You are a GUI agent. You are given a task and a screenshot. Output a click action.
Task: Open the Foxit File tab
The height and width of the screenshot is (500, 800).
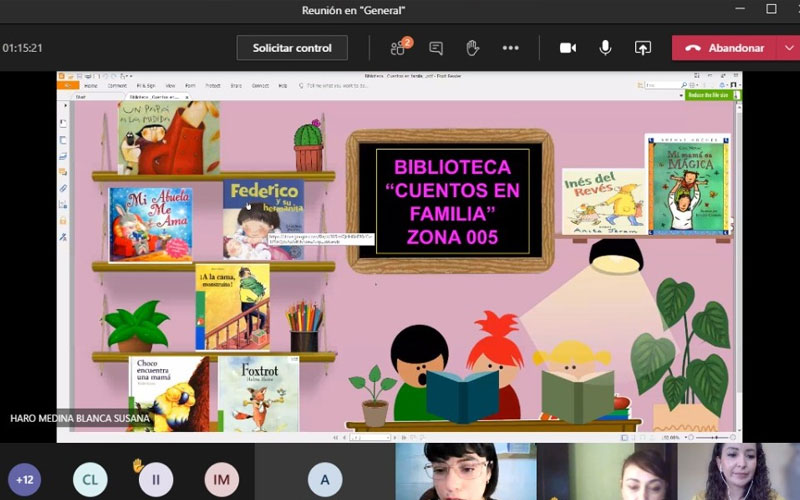68,86
